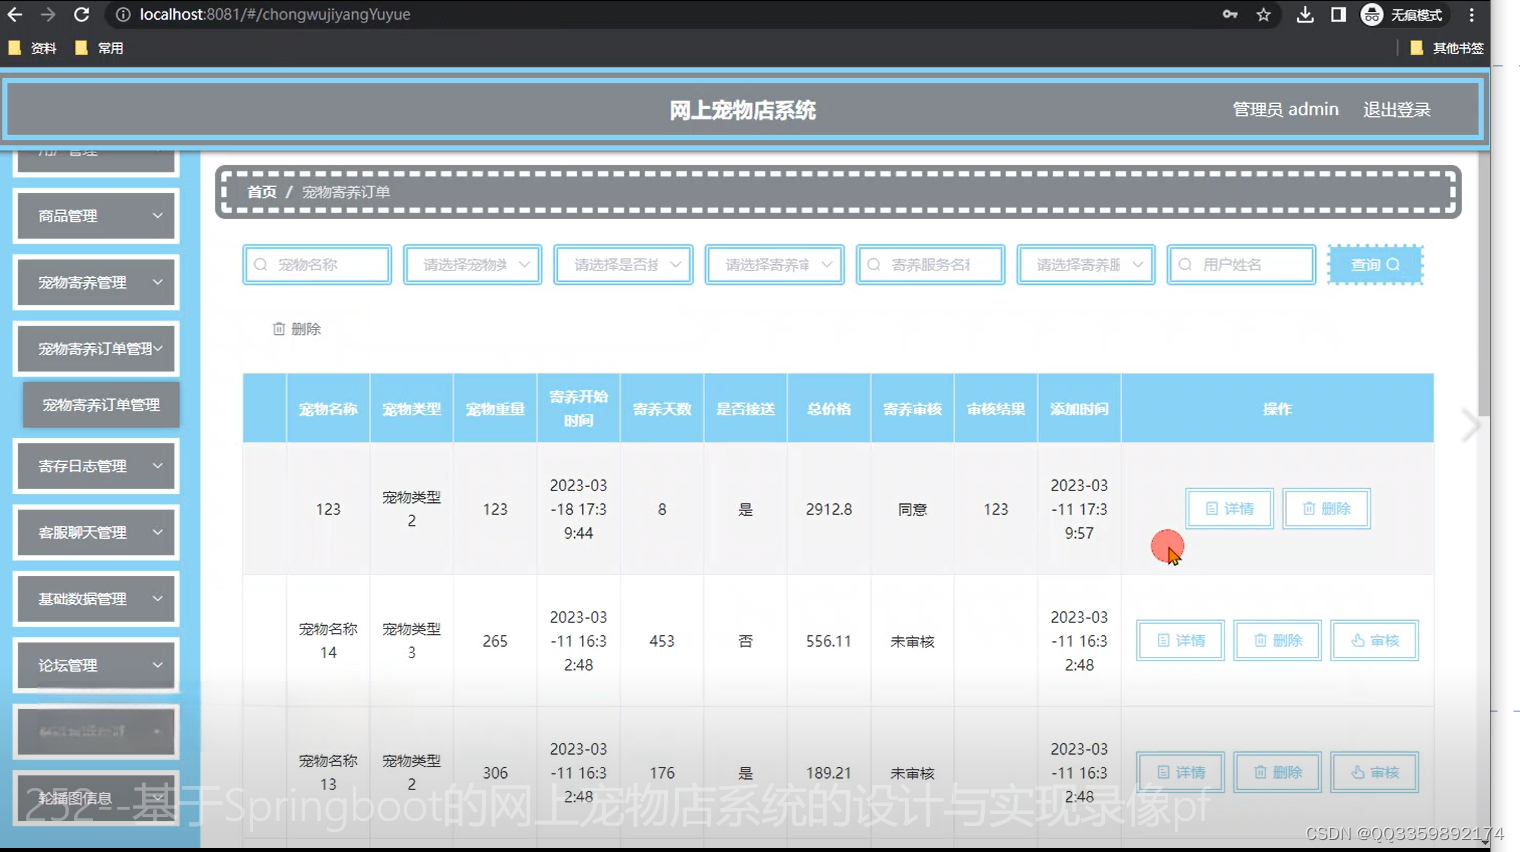Open the 资料 bookmarks folder

point(33,48)
